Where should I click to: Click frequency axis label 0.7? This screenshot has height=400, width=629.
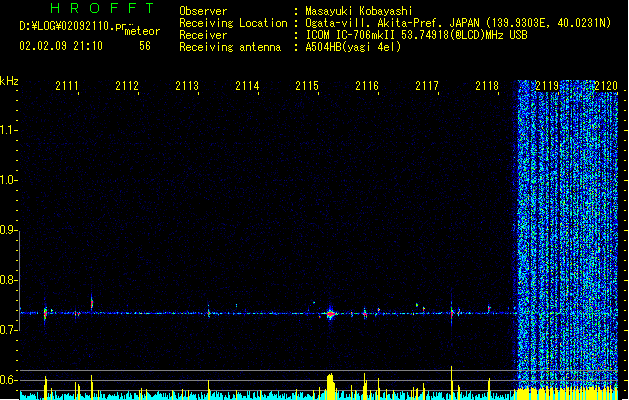9,330
